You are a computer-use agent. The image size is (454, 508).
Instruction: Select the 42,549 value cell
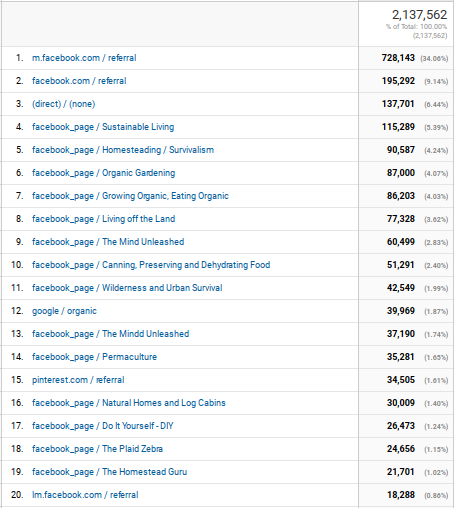pyautogui.click(x=401, y=288)
